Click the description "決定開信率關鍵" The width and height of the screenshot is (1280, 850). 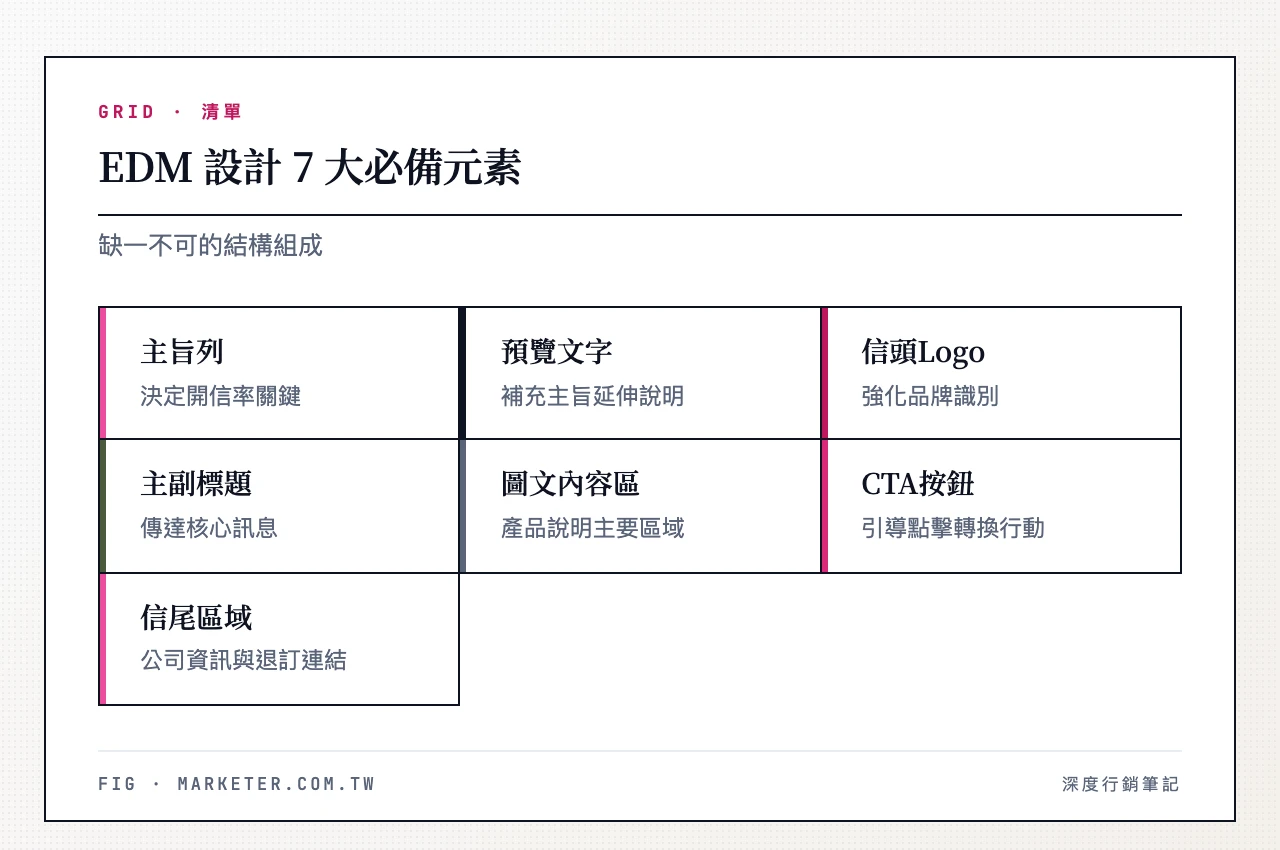tap(220, 396)
